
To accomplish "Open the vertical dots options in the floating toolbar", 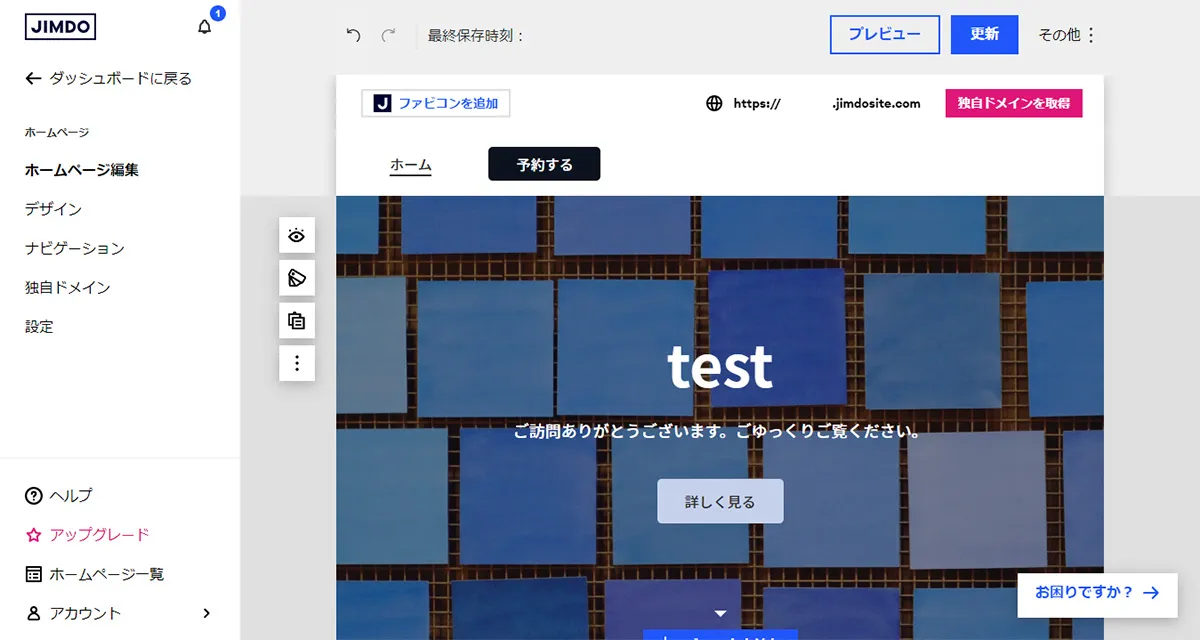I will pyautogui.click(x=296, y=362).
